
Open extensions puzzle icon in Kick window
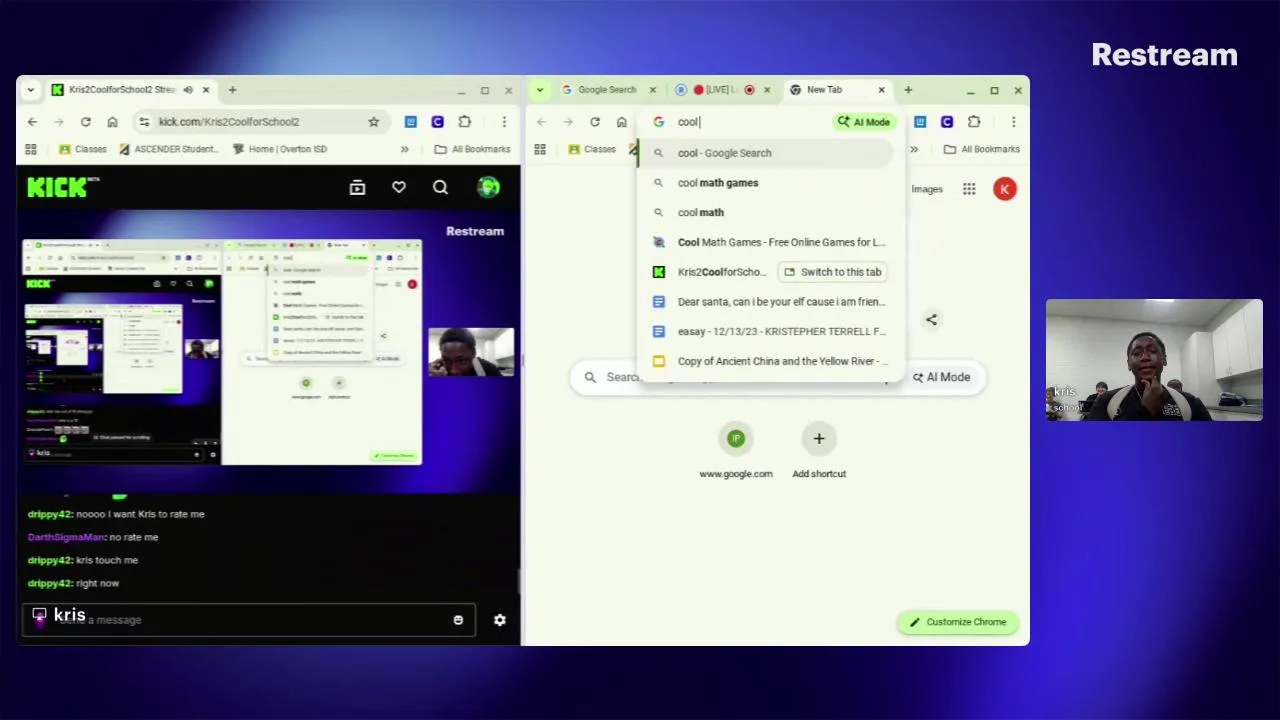coord(464,122)
